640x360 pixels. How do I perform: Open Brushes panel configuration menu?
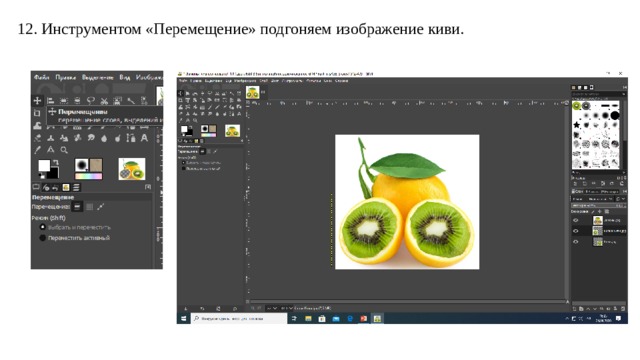(624, 87)
